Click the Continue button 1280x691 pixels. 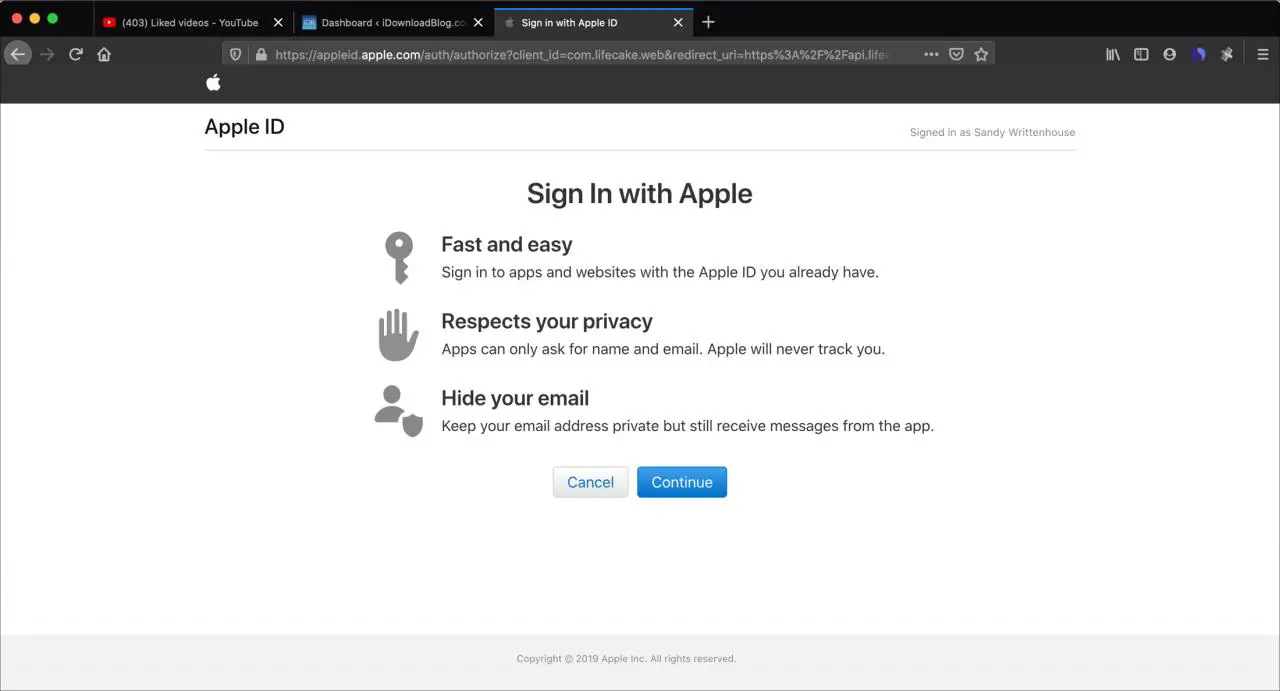click(x=681, y=482)
